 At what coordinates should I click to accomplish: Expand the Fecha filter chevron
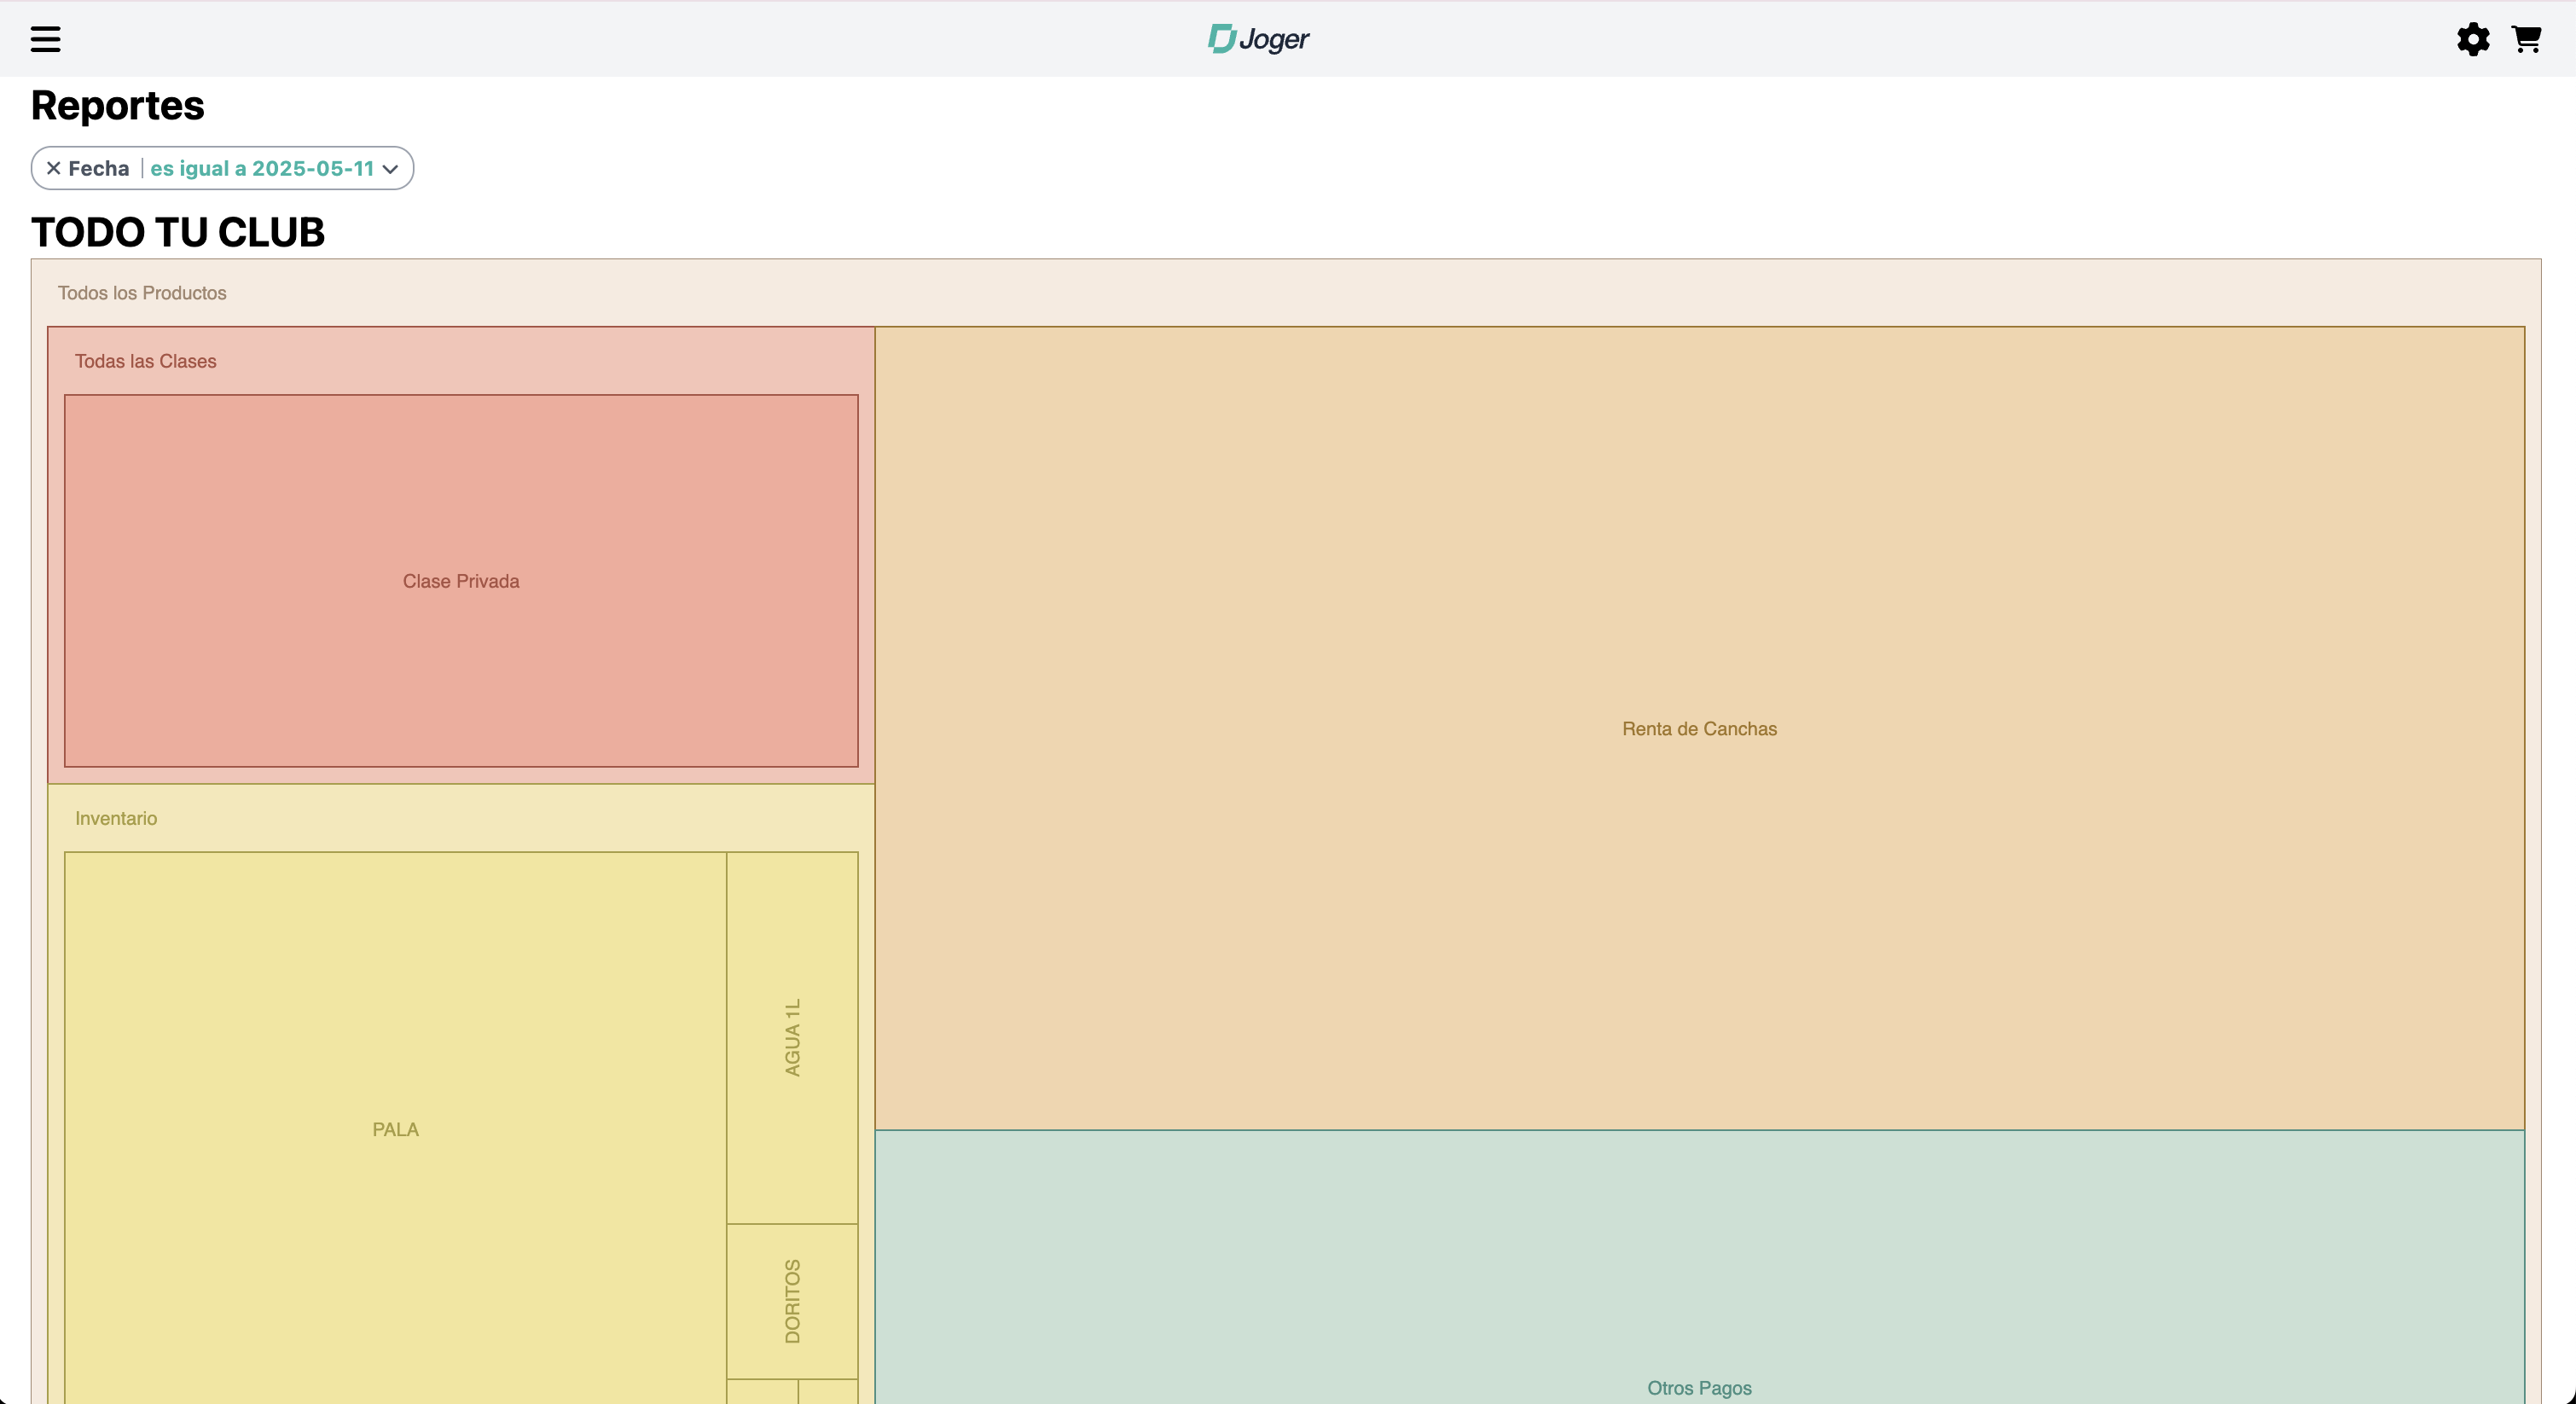pyautogui.click(x=391, y=169)
